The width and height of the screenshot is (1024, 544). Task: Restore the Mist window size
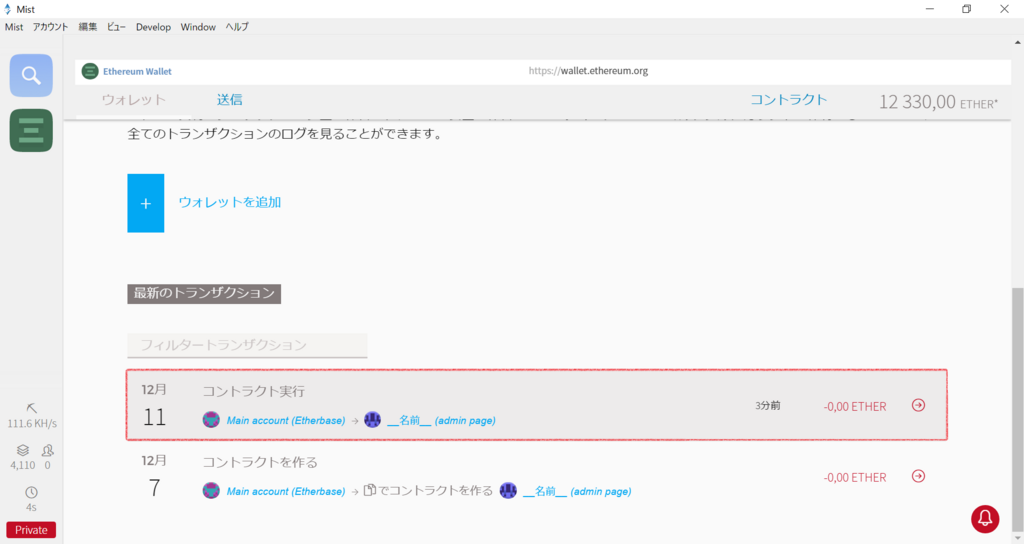[967, 8]
